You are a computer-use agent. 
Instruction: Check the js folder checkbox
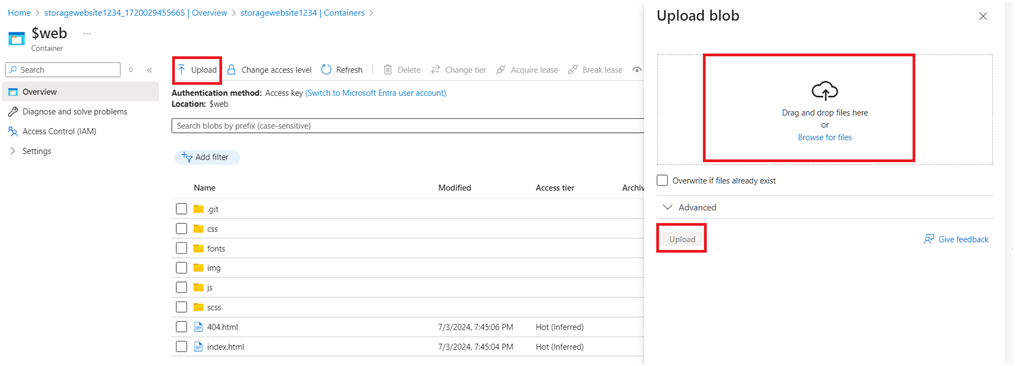[181, 288]
